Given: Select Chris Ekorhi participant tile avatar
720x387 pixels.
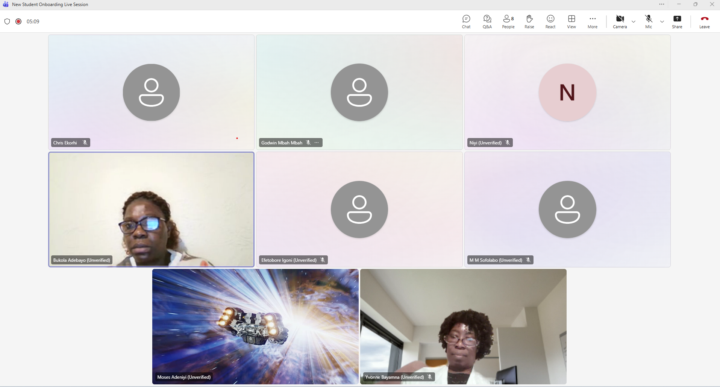Looking at the screenshot, I should [152, 92].
